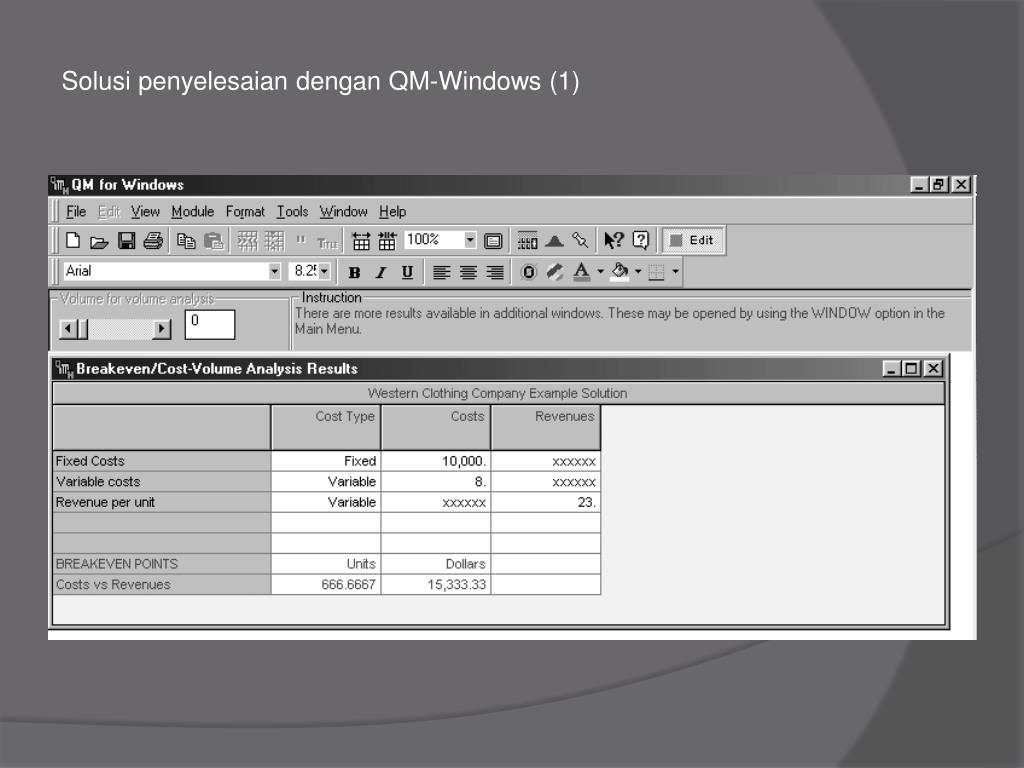Open the calculator toolbar icon
1024x768 pixels.
pos(527,242)
